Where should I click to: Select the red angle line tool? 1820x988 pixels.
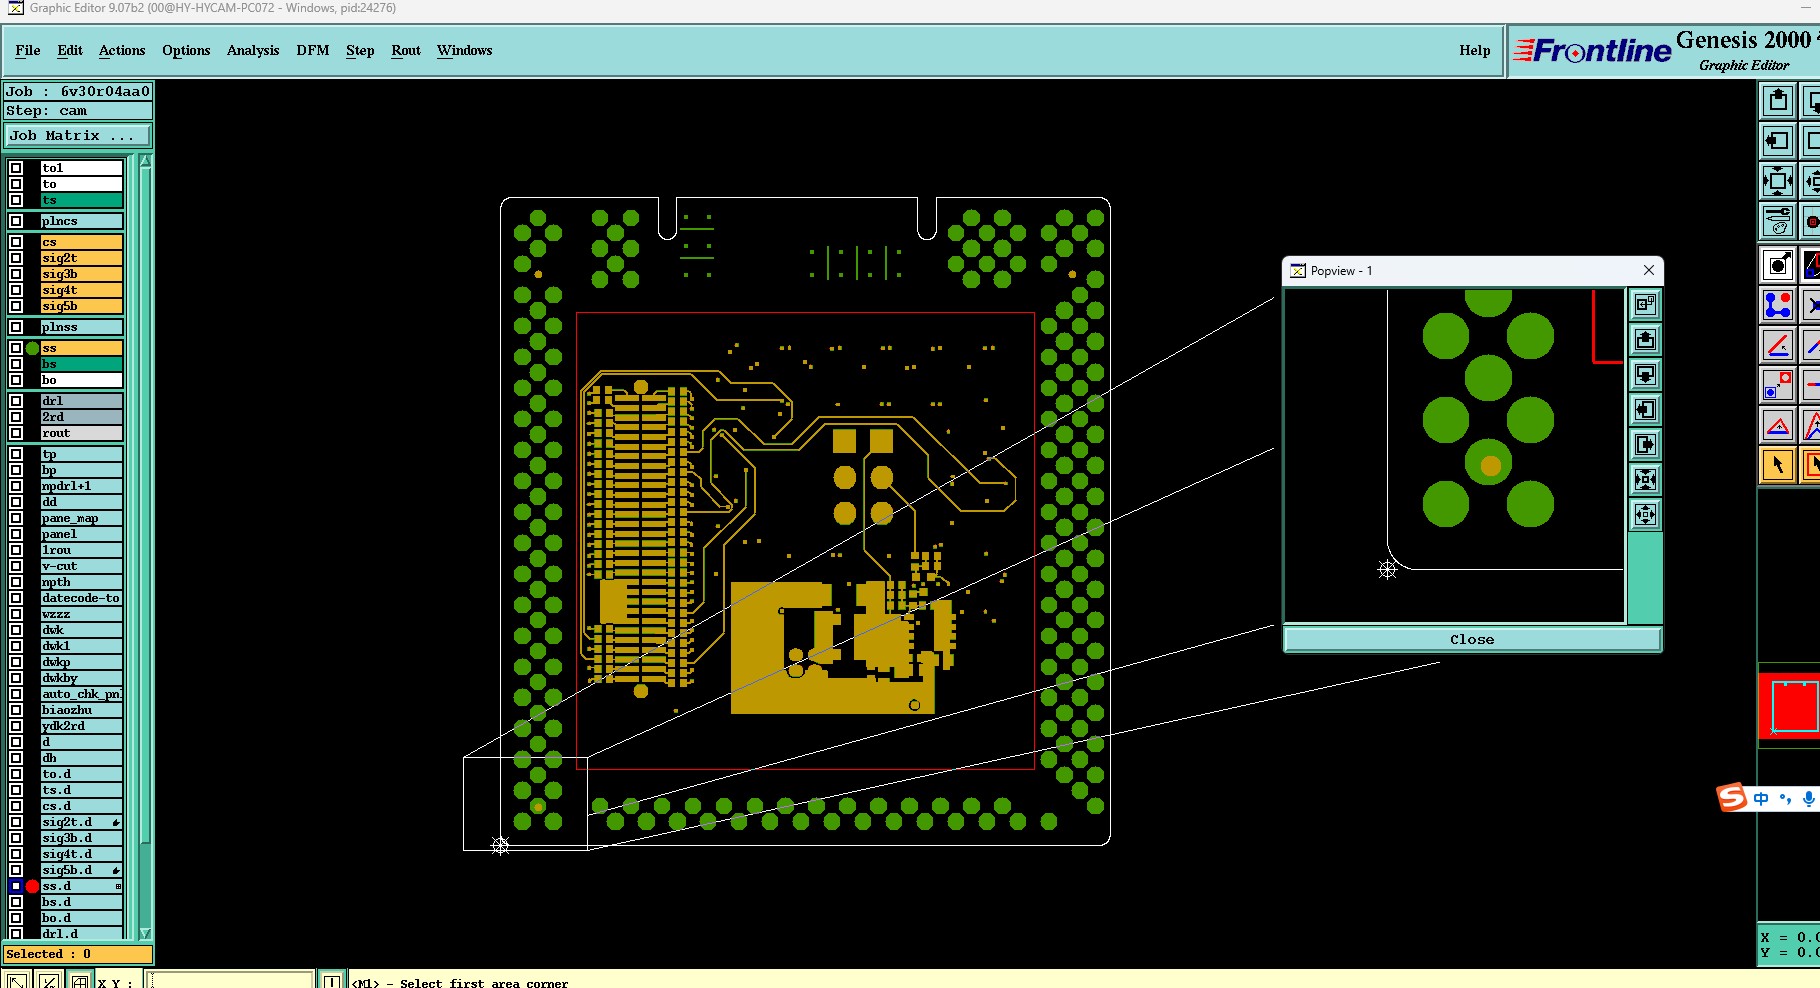click(1777, 345)
